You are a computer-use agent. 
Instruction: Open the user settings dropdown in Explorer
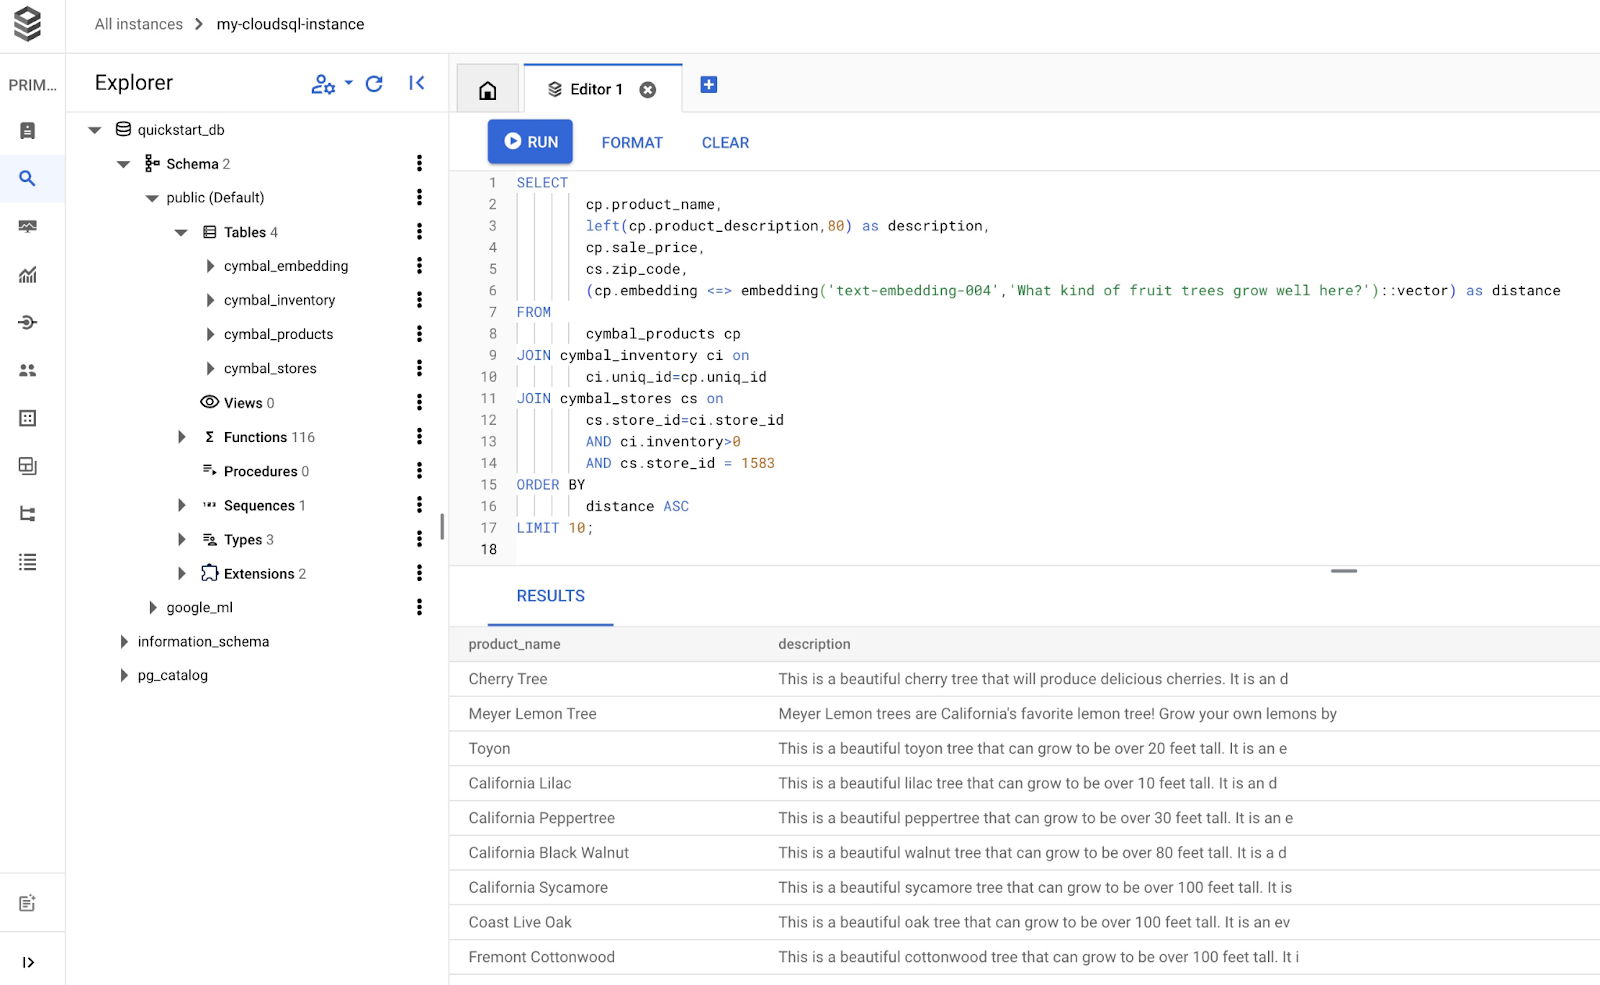pos(331,84)
